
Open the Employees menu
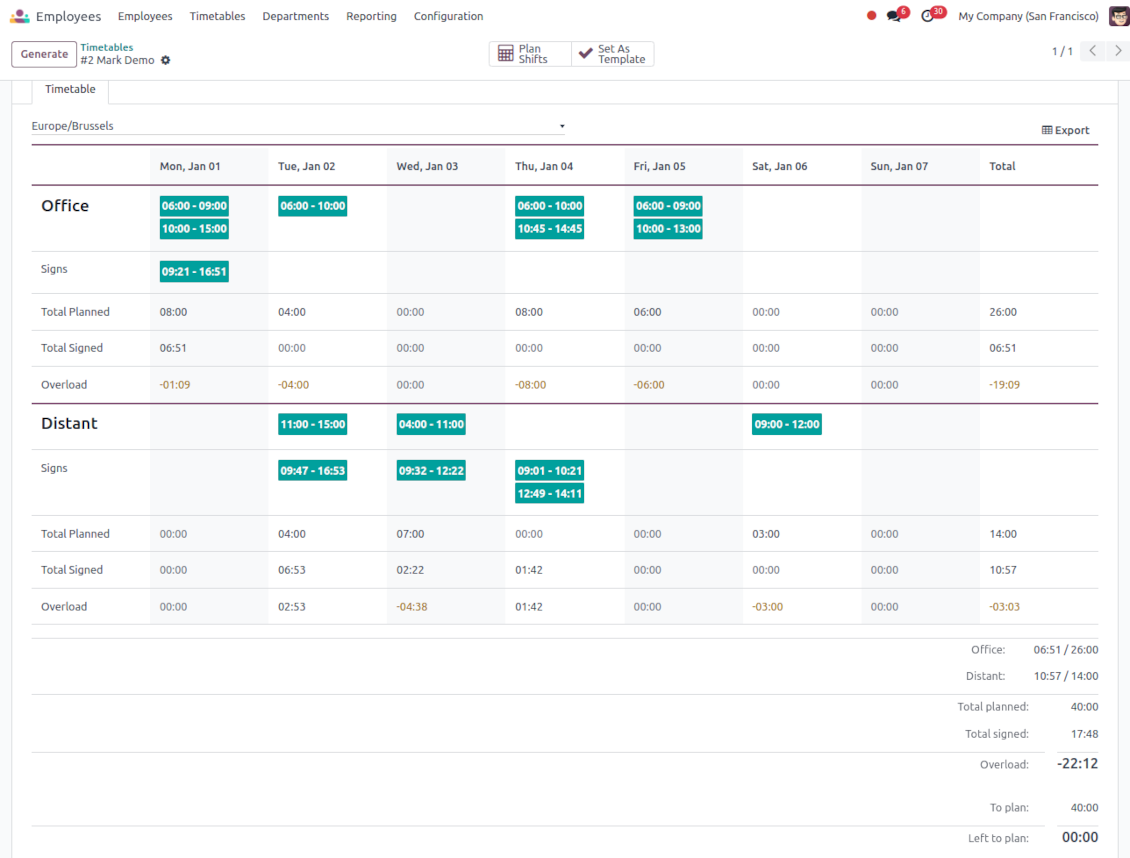(145, 16)
